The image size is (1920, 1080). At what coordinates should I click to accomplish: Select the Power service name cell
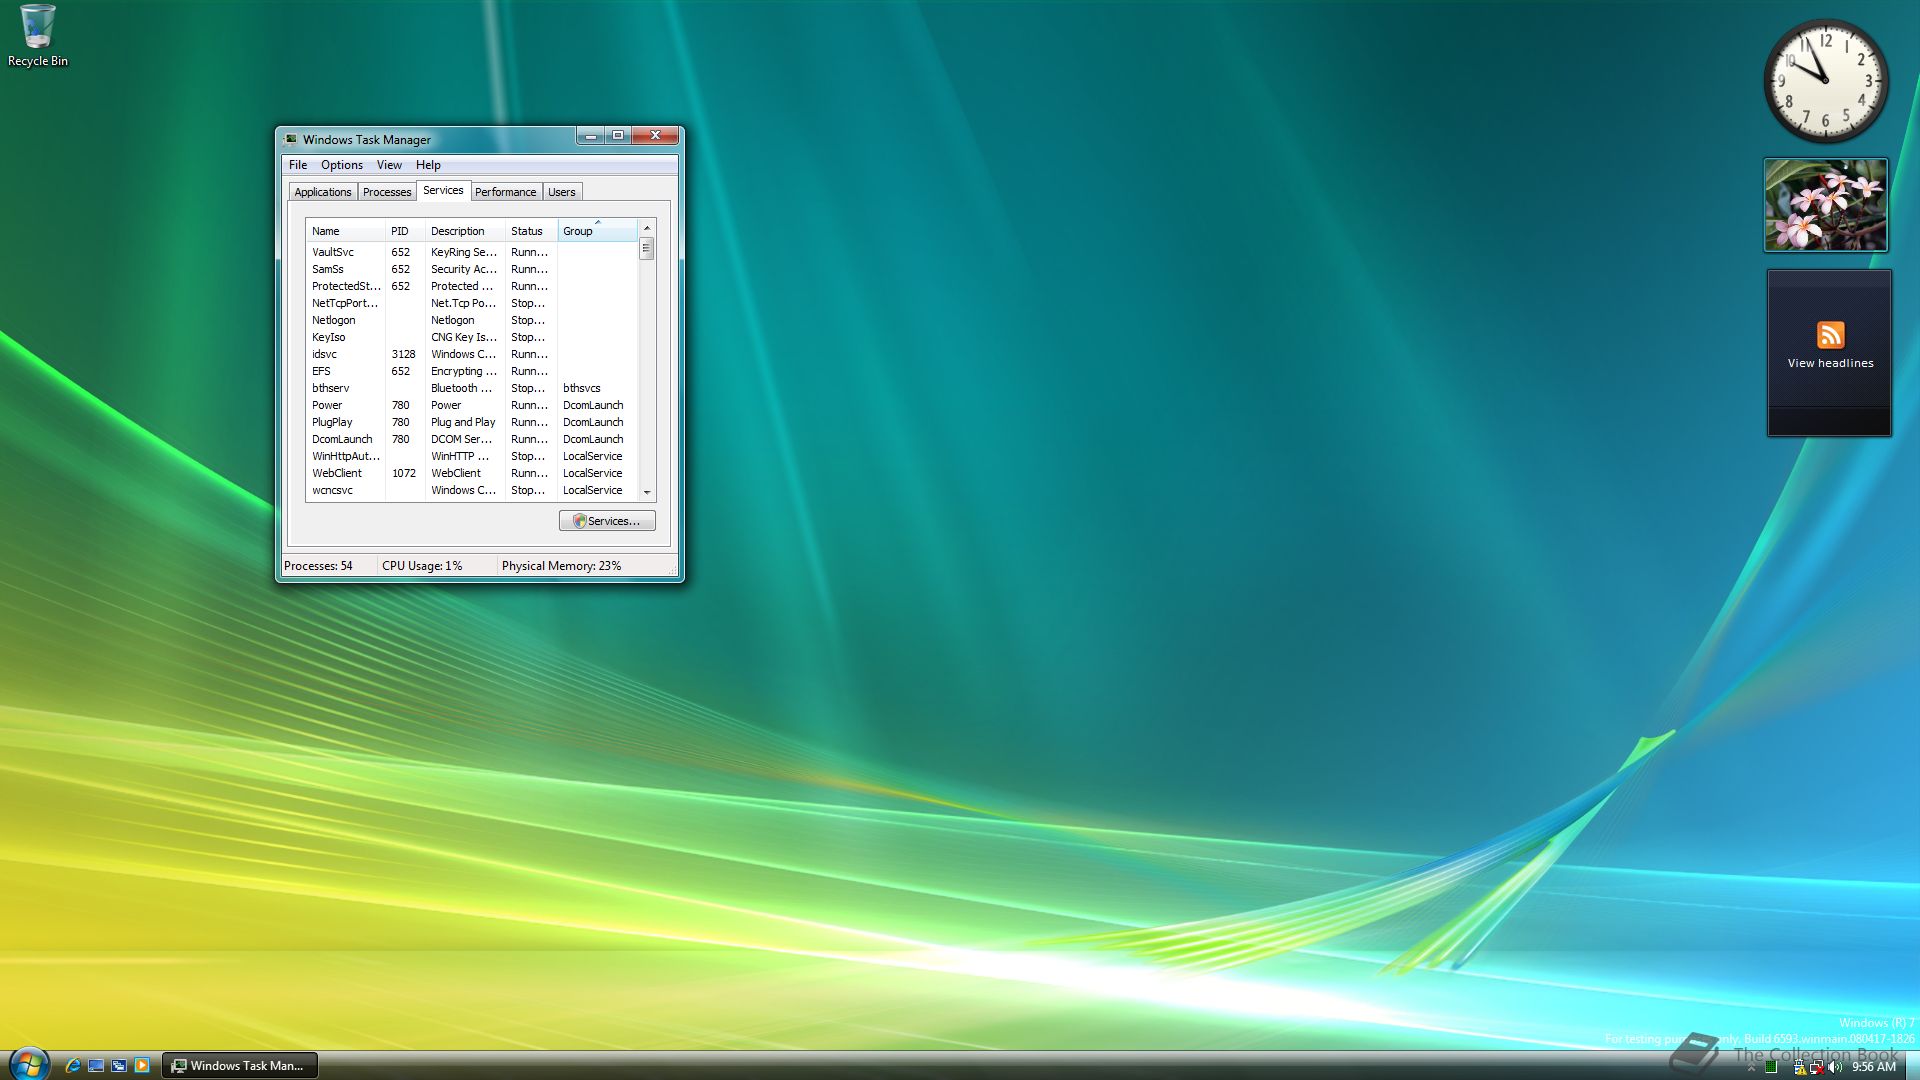[327, 405]
